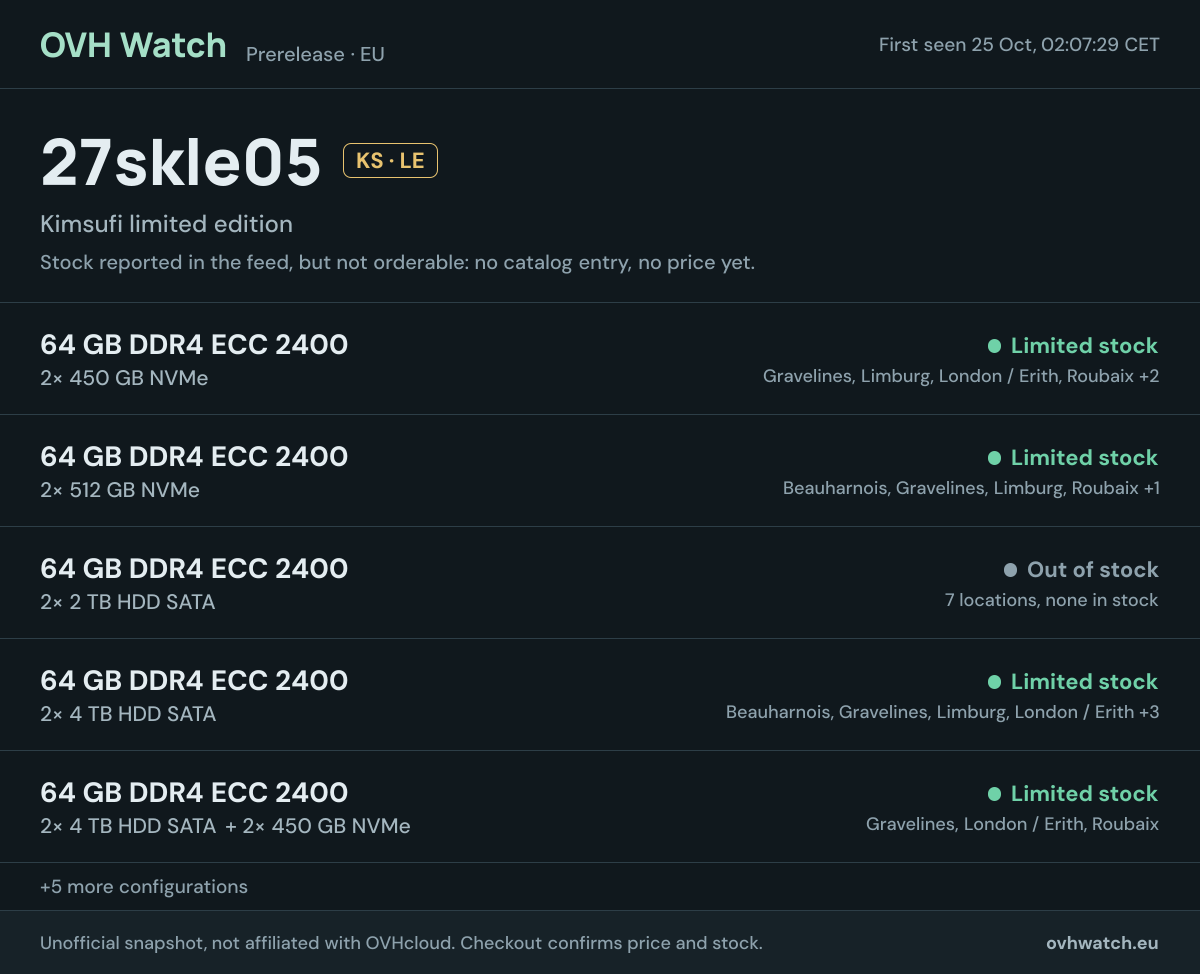Viewport: 1200px width, 974px height.
Task: Select the "27skle05" server heading
Action: coord(180,162)
